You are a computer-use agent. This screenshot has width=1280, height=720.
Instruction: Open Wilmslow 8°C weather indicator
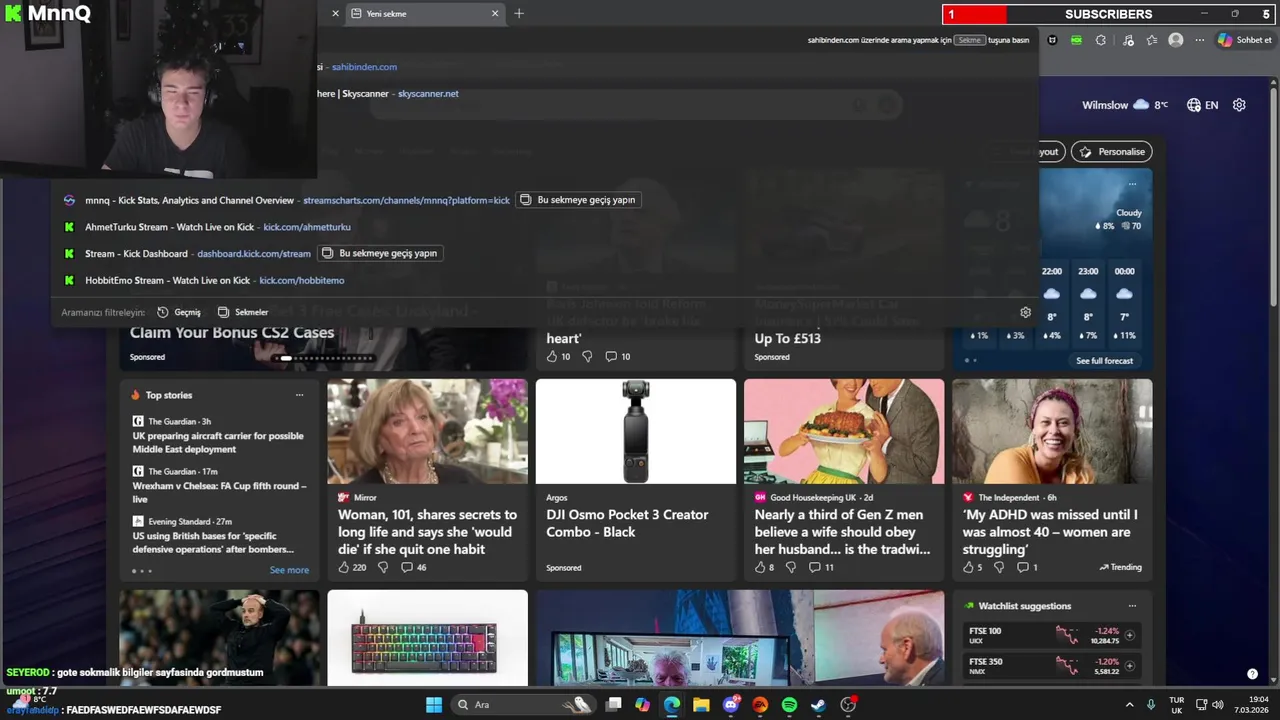(x=1125, y=105)
